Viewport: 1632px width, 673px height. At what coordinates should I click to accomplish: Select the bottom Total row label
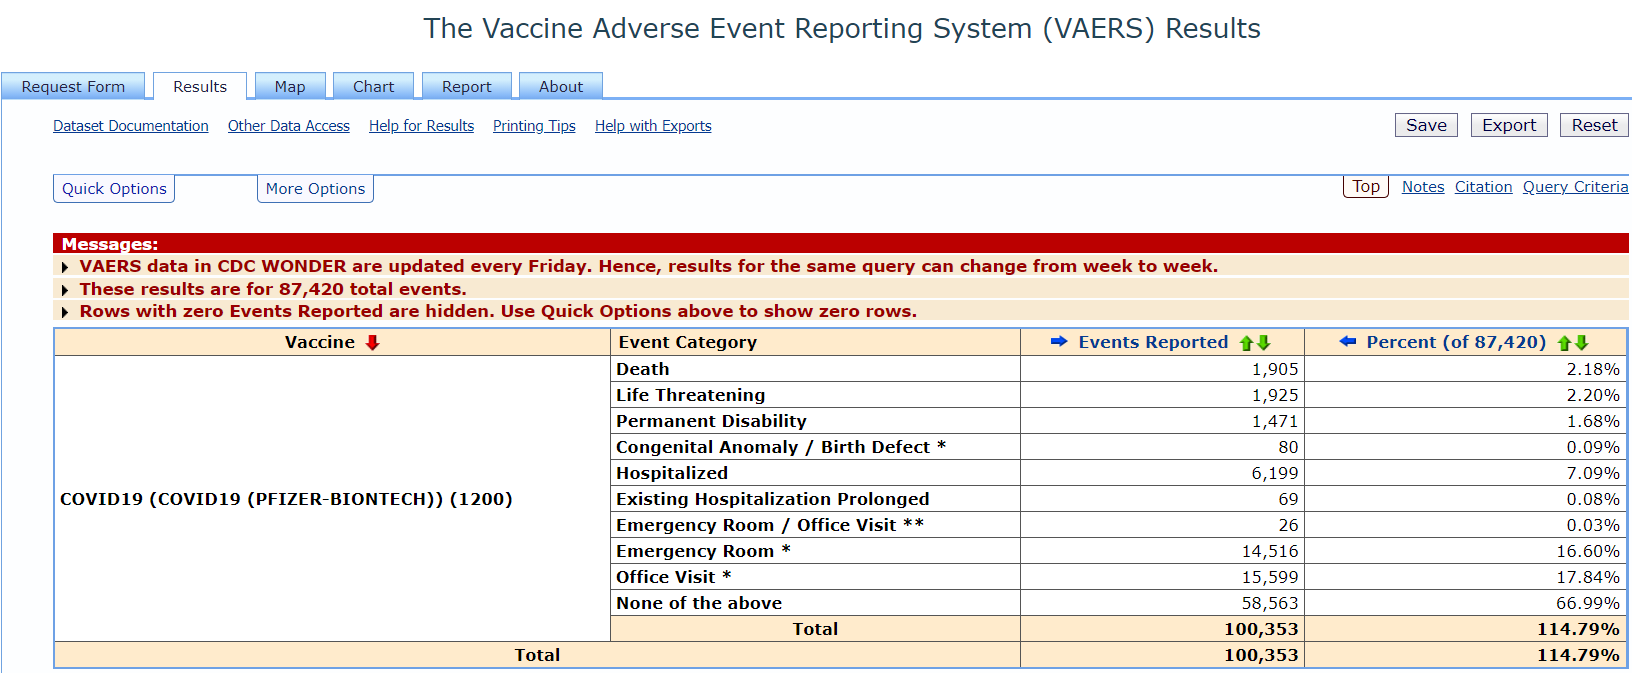[x=537, y=655]
